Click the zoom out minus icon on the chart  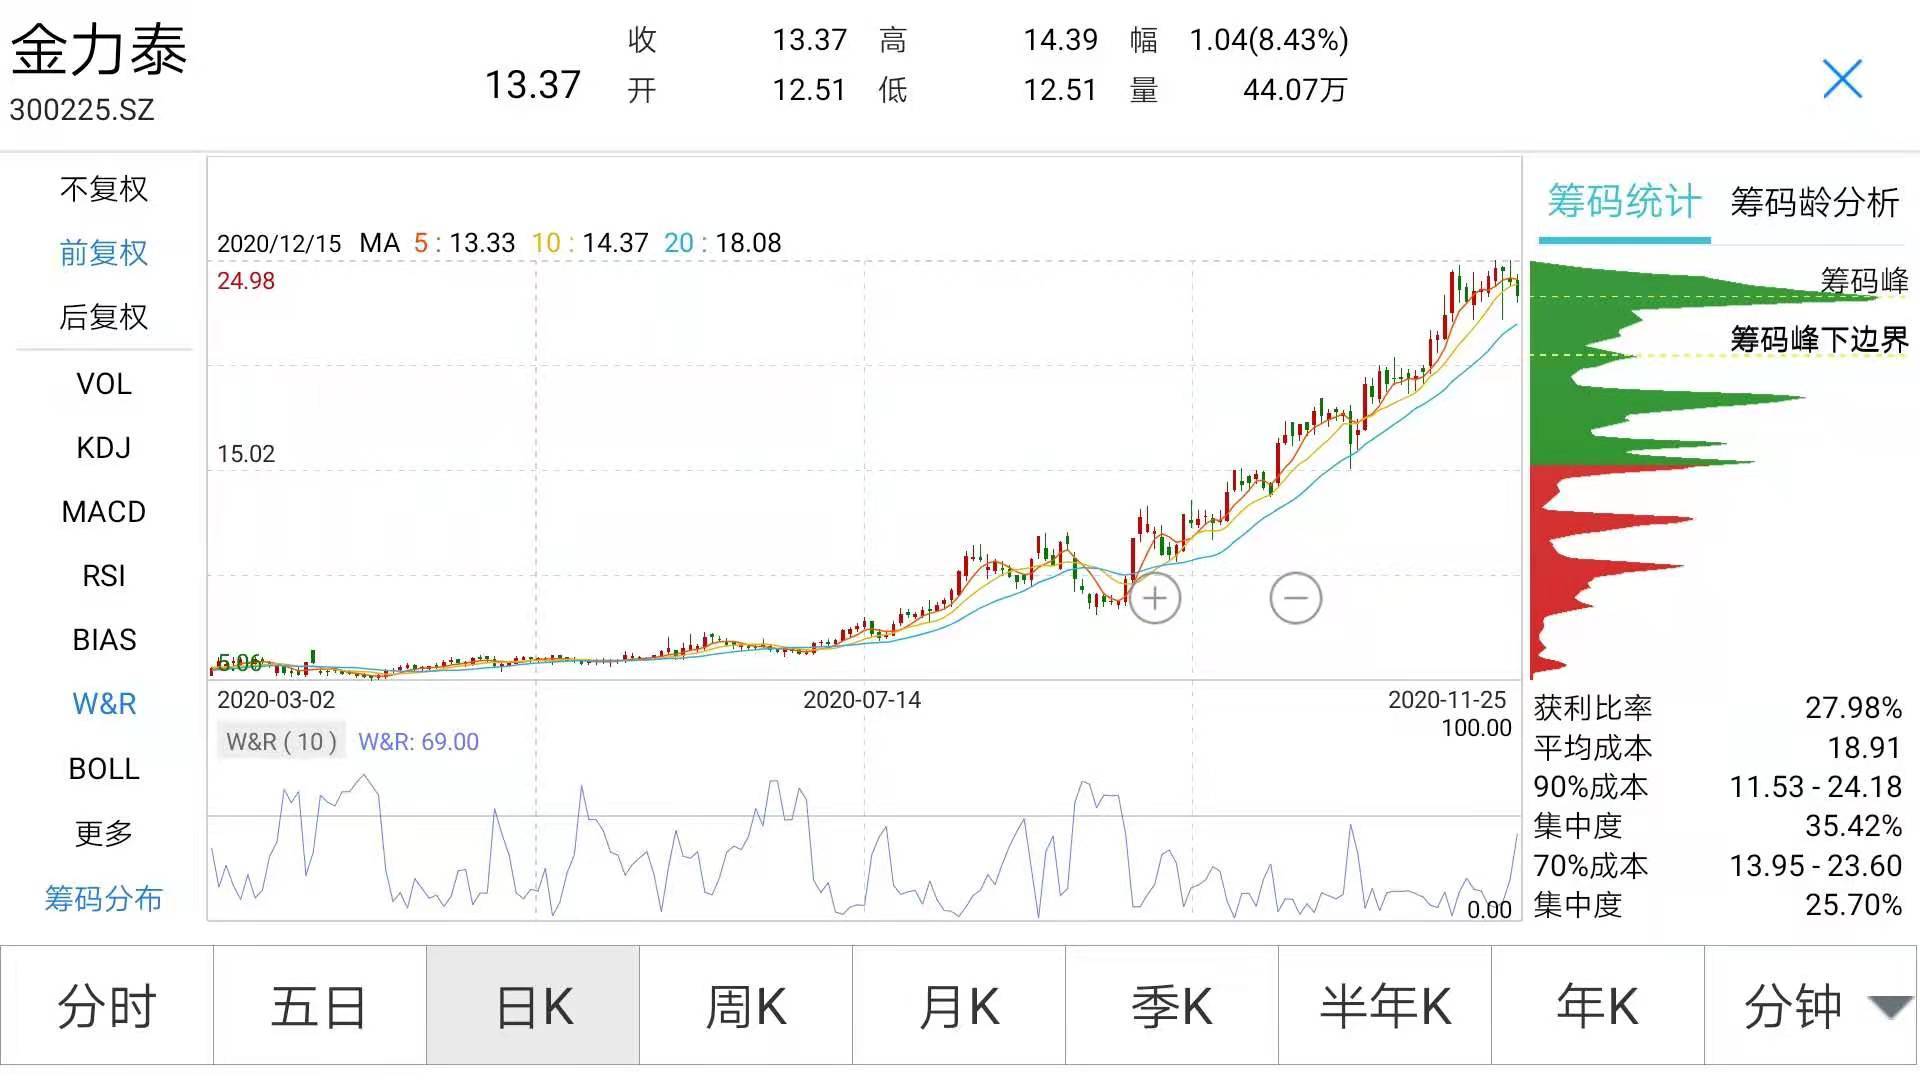click(1295, 598)
